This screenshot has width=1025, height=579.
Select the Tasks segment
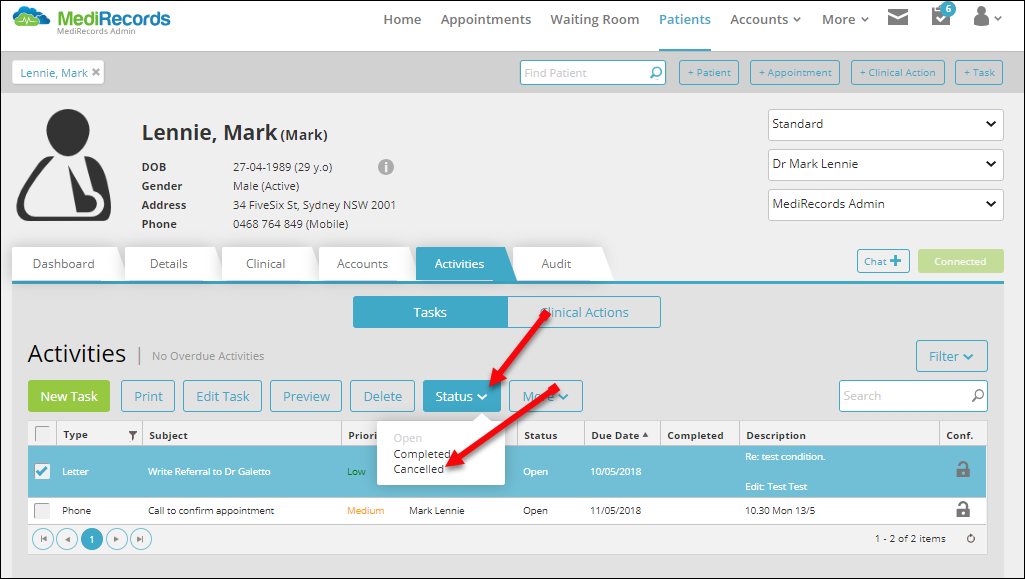point(430,312)
